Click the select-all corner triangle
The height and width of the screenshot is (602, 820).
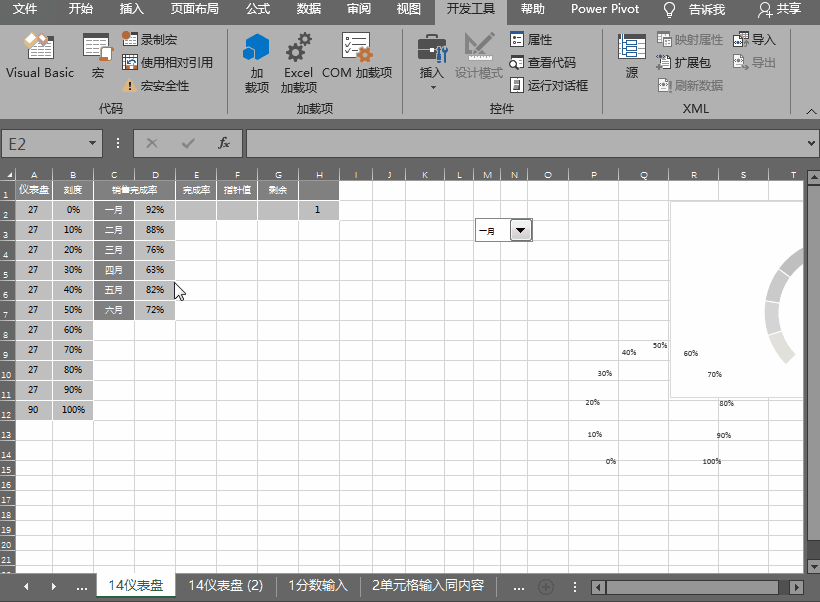(x=8, y=175)
